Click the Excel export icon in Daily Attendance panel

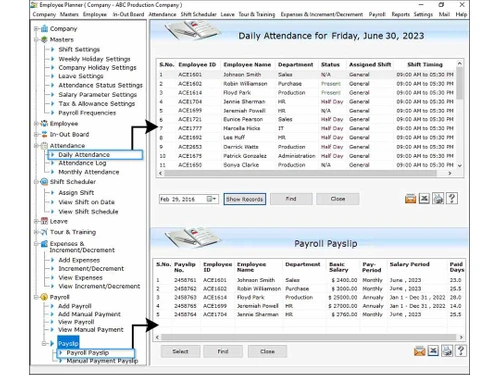[424, 198]
